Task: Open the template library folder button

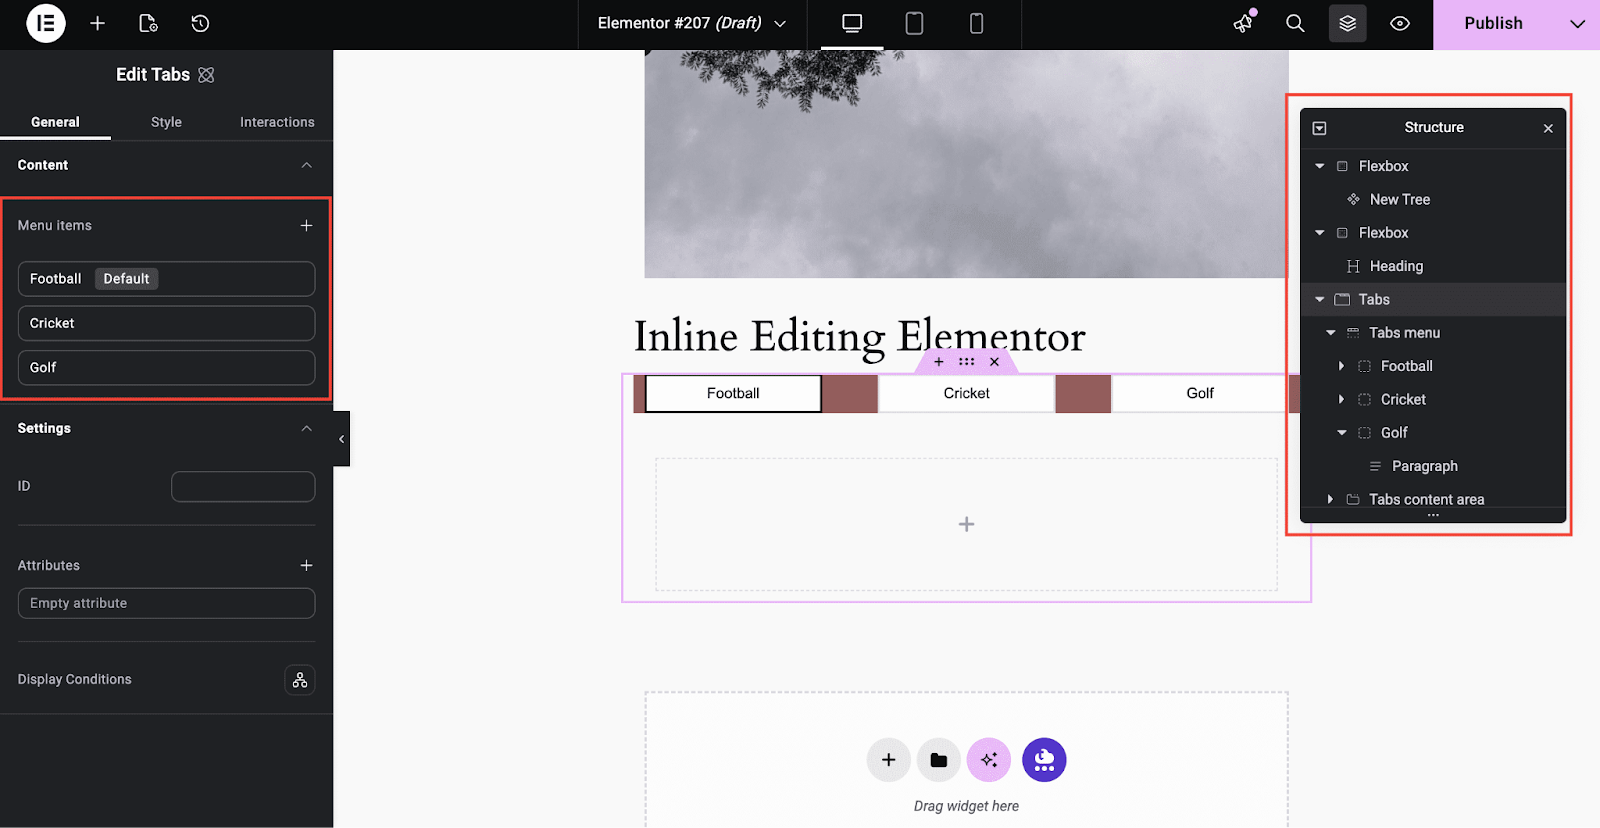Action: [938, 760]
